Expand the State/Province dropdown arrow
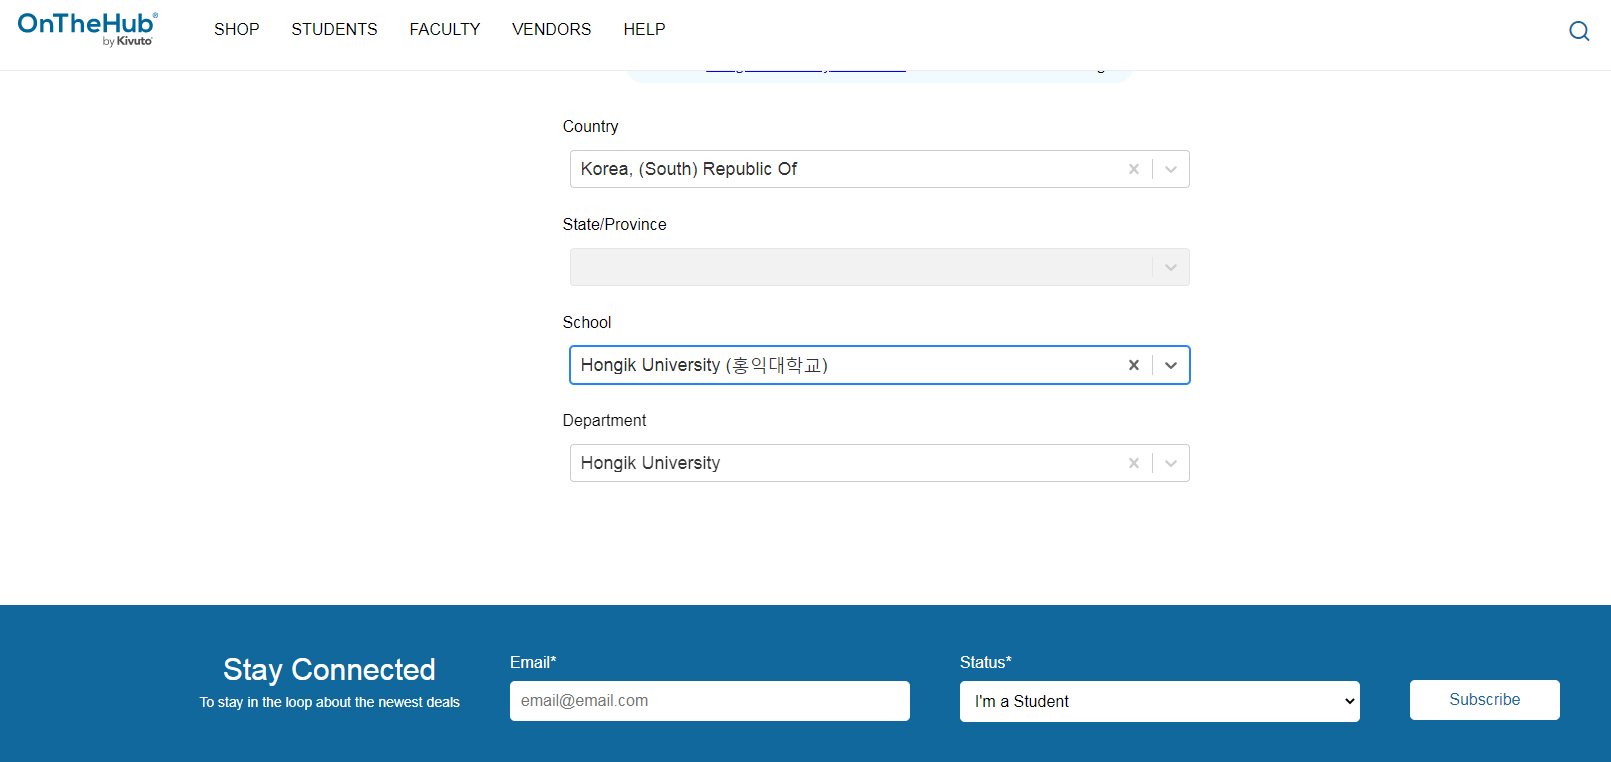The width and height of the screenshot is (1611, 762). 1171,267
